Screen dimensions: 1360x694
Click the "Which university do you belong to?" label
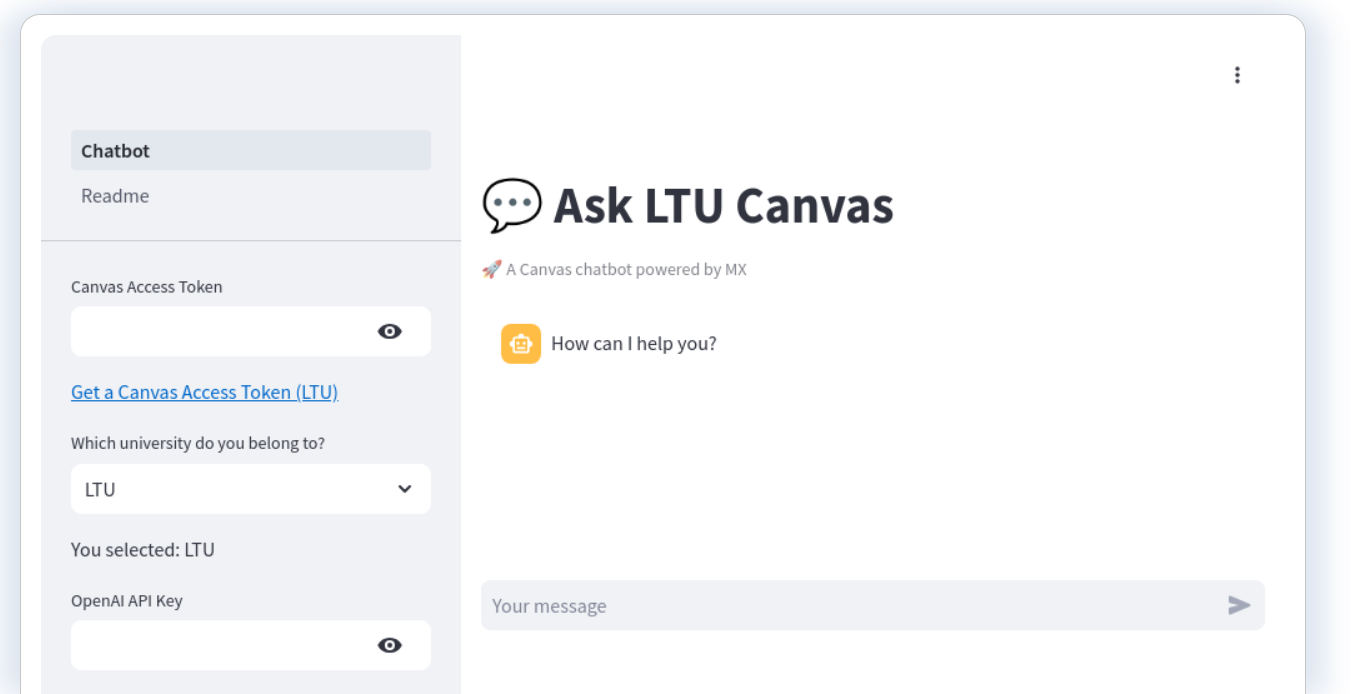198,443
